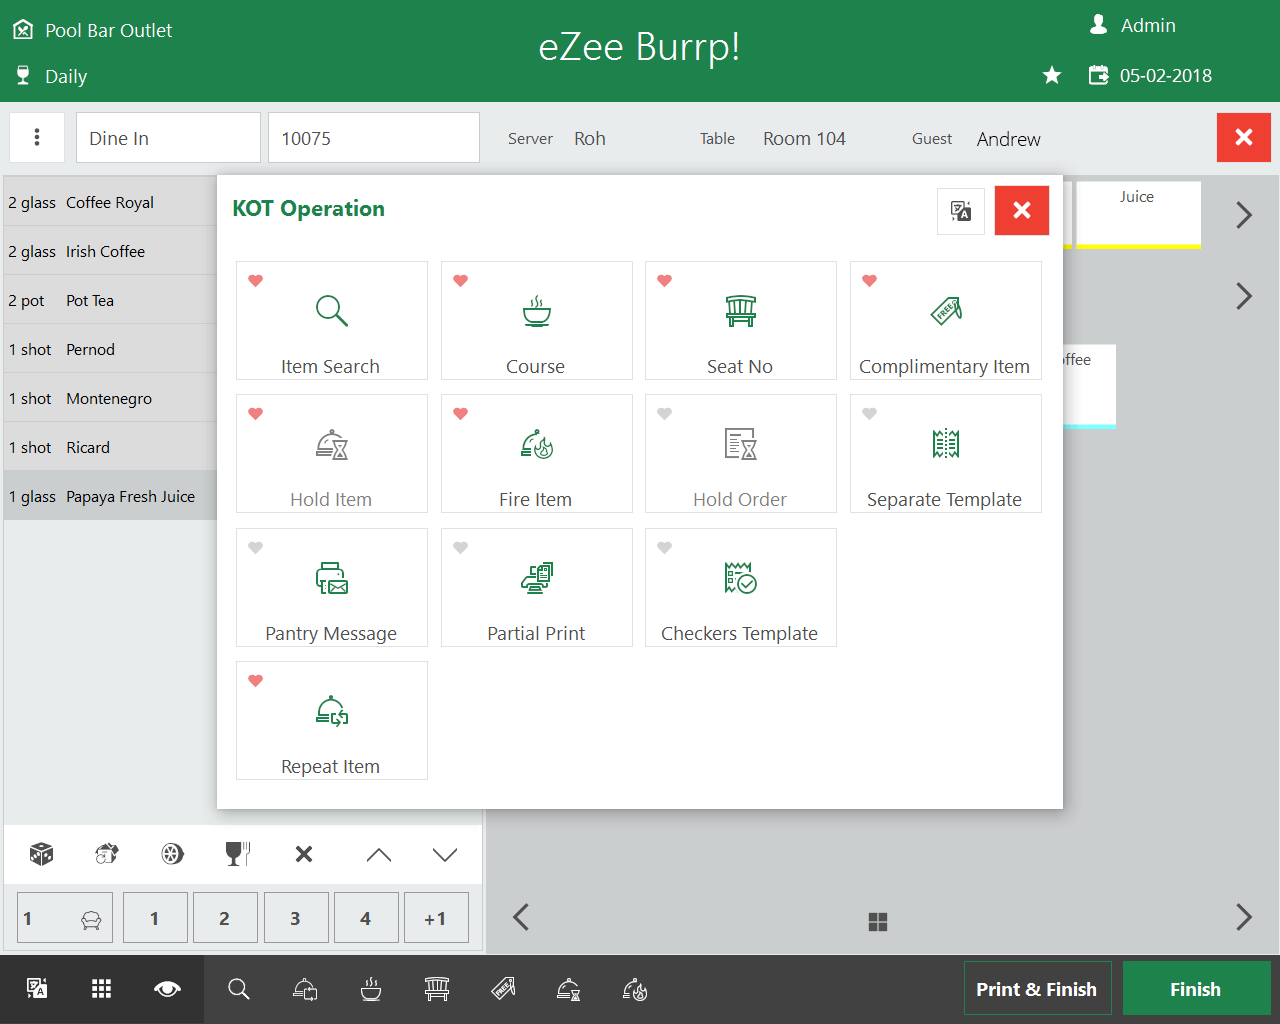
Task: Select Partial Print operation
Action: click(536, 588)
